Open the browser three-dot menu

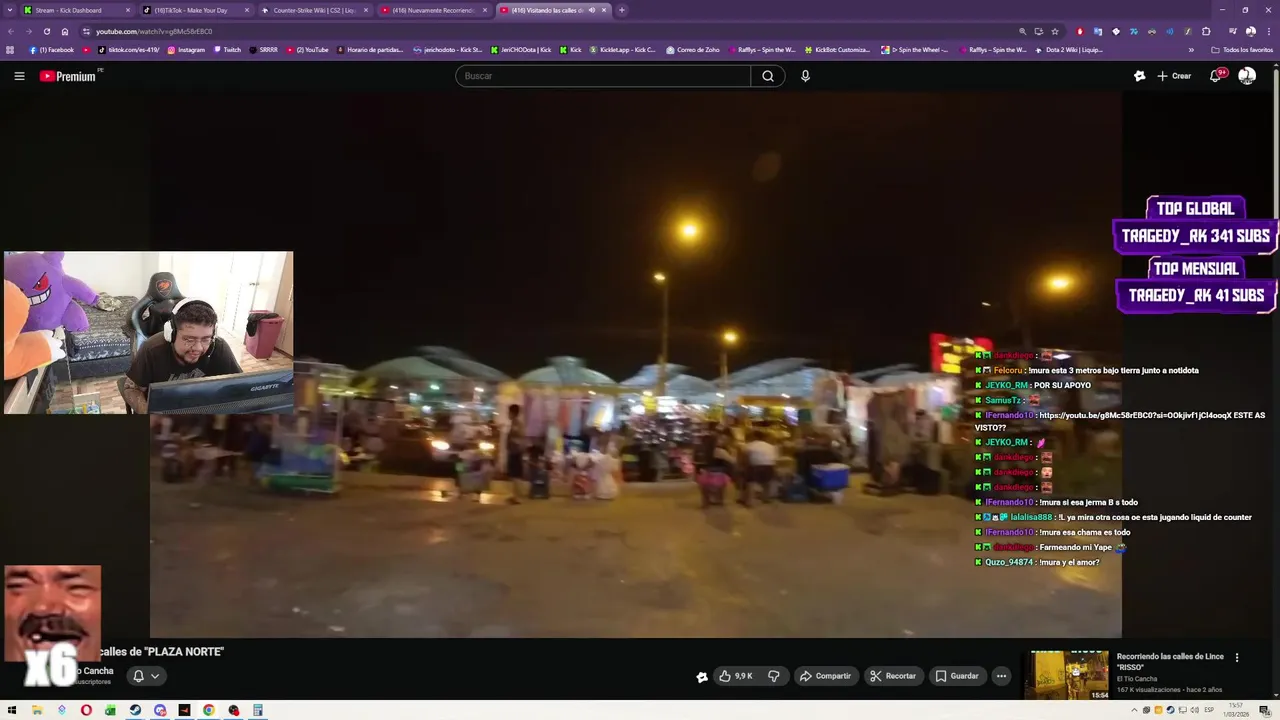pyautogui.click(x=1268, y=31)
